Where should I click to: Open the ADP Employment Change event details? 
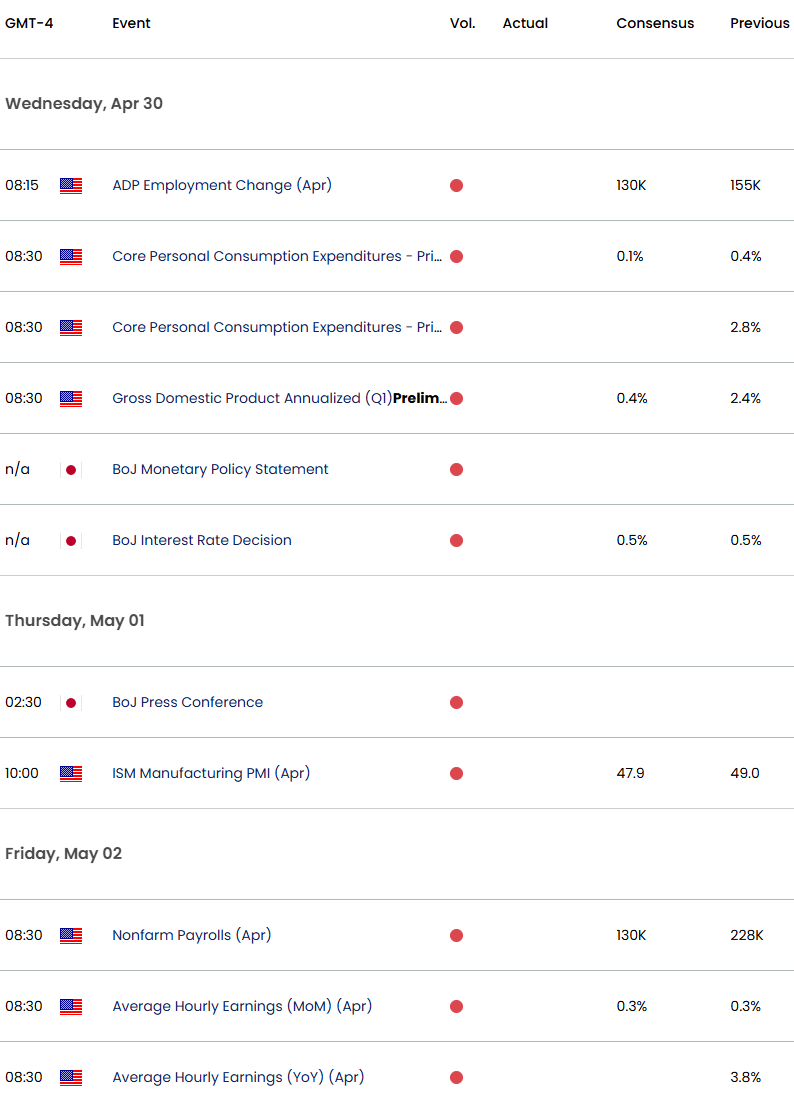[x=221, y=185]
